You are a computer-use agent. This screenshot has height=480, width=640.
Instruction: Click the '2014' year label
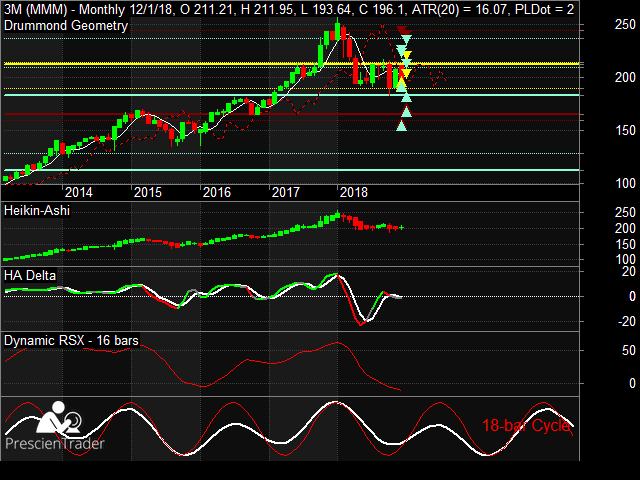[x=79, y=192]
